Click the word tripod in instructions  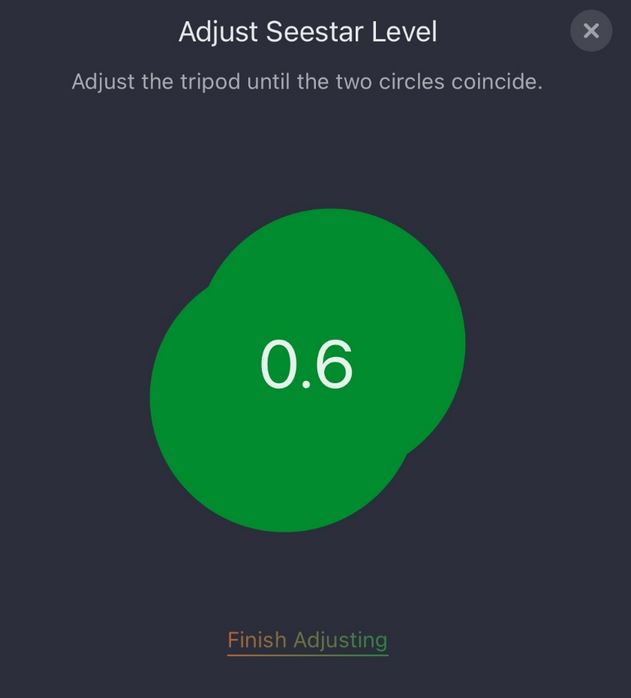pos(210,82)
